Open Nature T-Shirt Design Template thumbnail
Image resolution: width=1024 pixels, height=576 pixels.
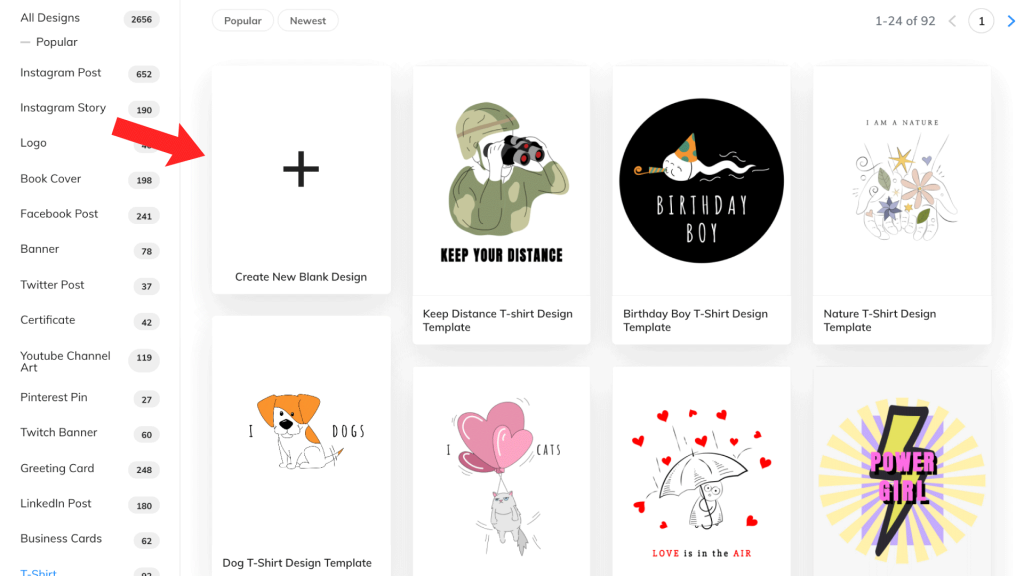(902, 181)
